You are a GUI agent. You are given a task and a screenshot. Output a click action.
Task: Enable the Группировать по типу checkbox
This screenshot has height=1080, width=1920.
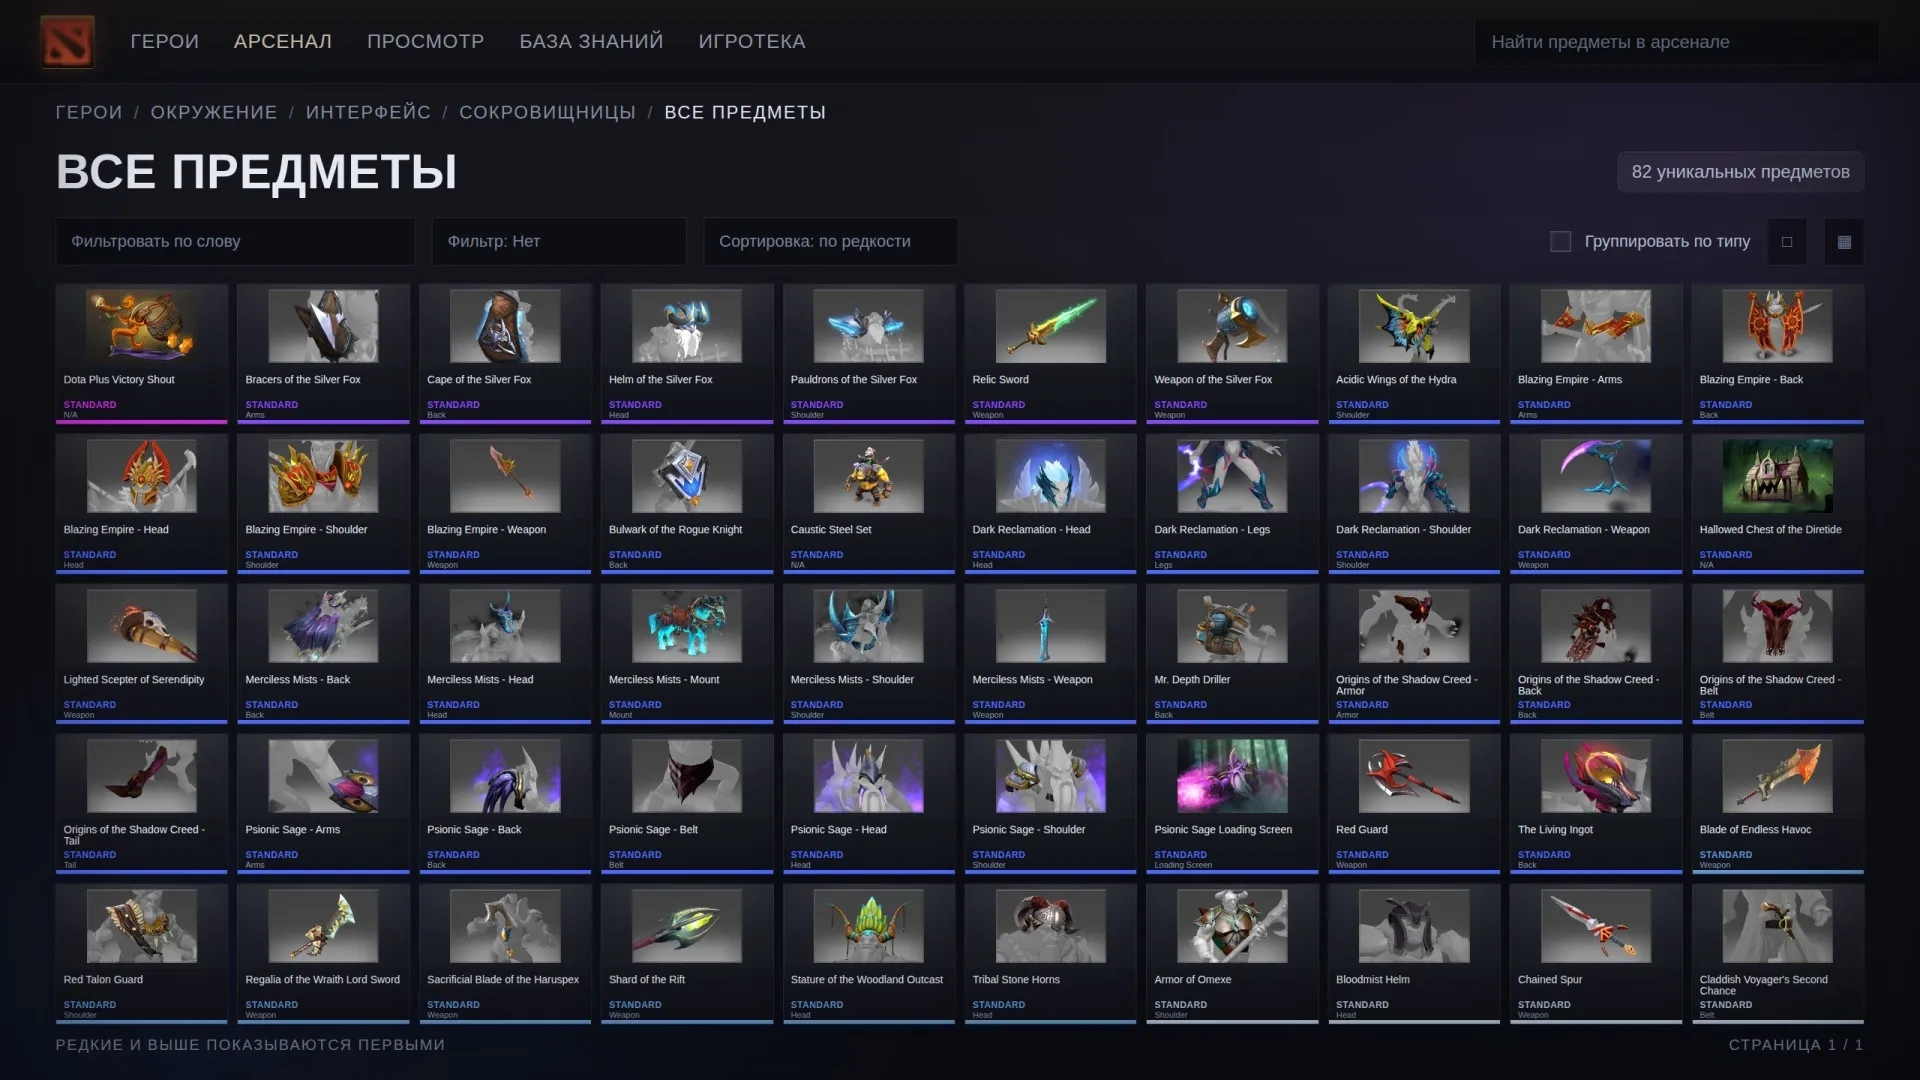click(x=1560, y=241)
